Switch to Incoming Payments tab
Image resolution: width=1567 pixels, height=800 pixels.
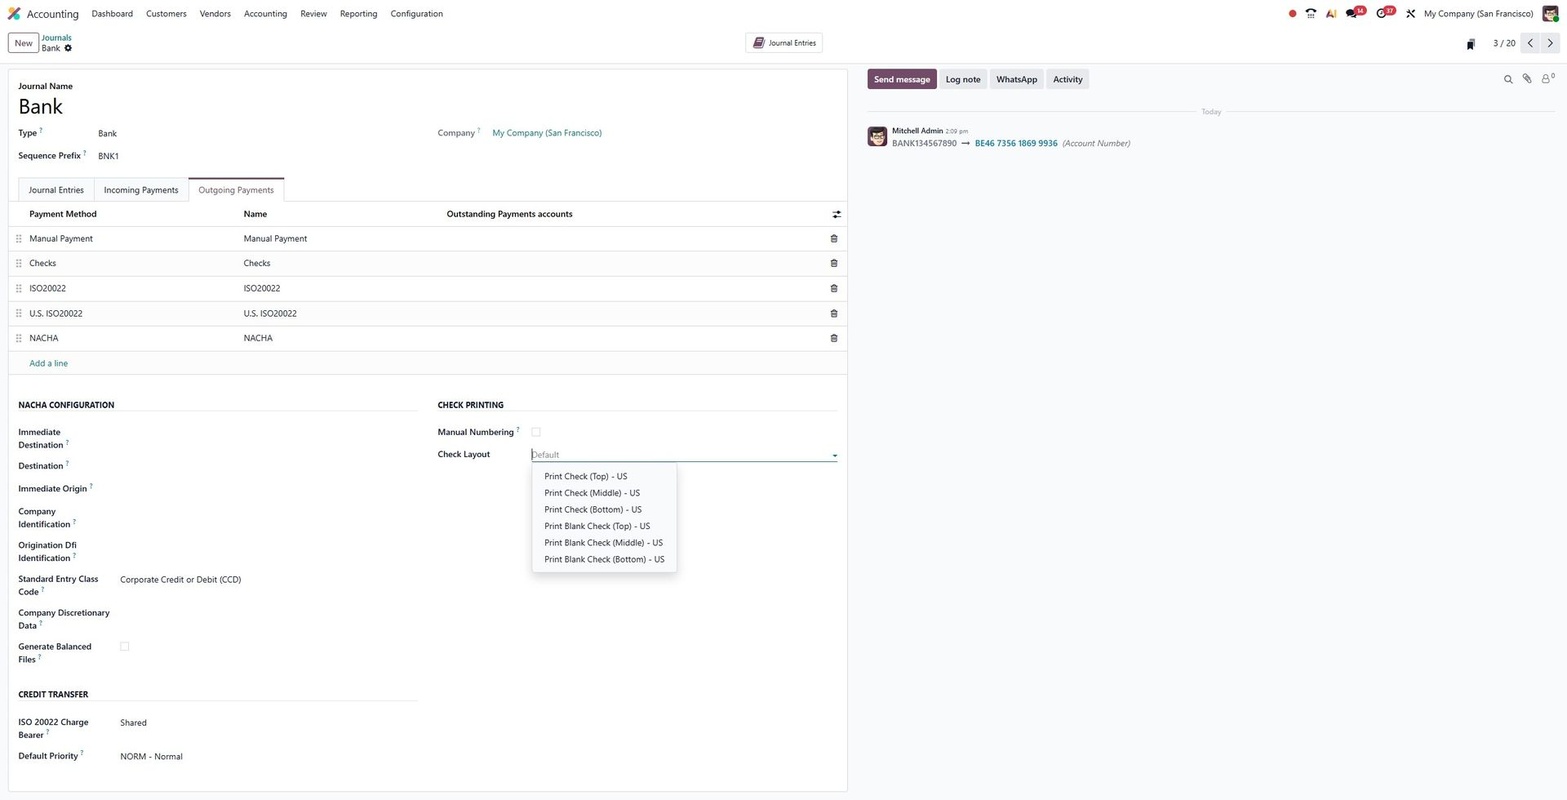(141, 190)
